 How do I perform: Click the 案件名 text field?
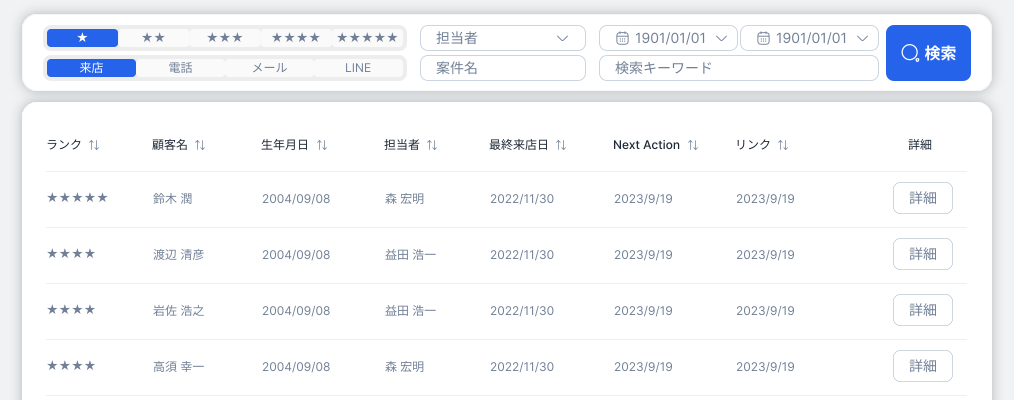pyautogui.click(x=503, y=68)
